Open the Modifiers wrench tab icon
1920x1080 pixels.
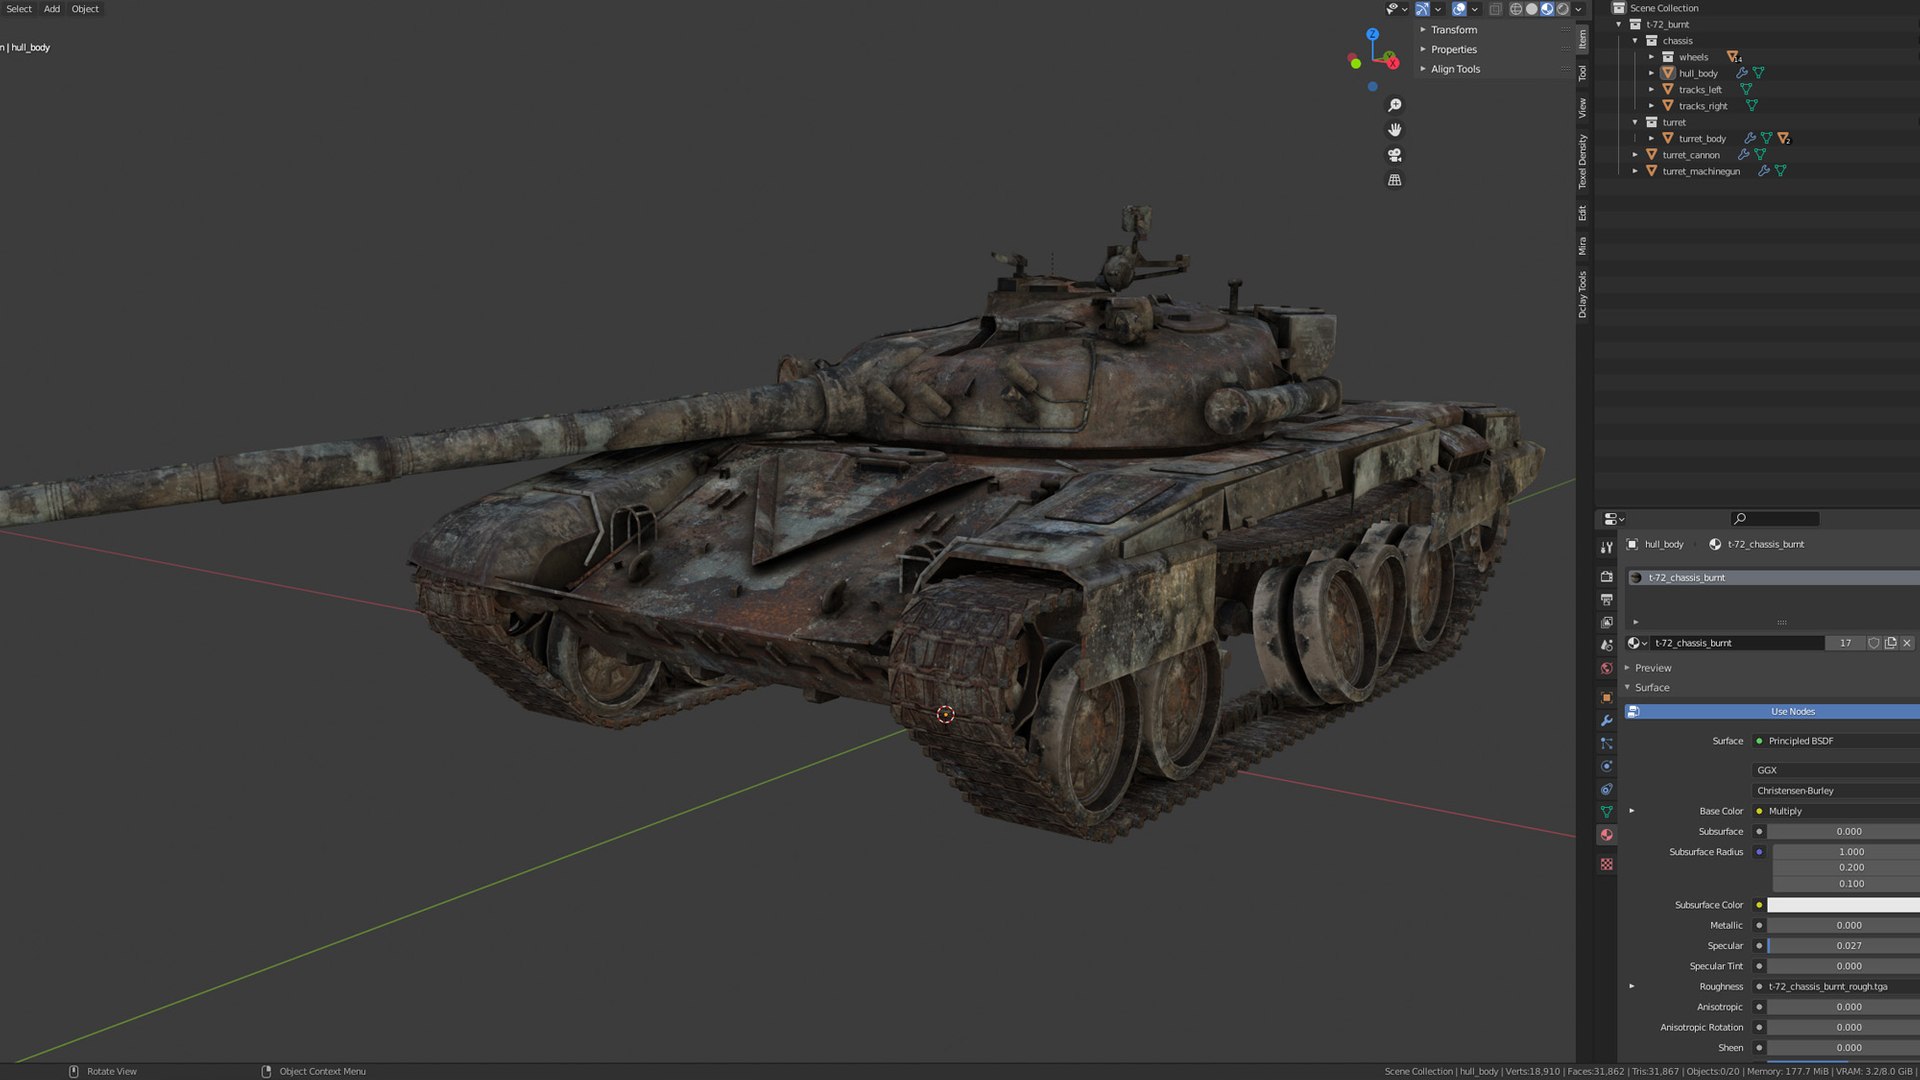(x=1607, y=720)
